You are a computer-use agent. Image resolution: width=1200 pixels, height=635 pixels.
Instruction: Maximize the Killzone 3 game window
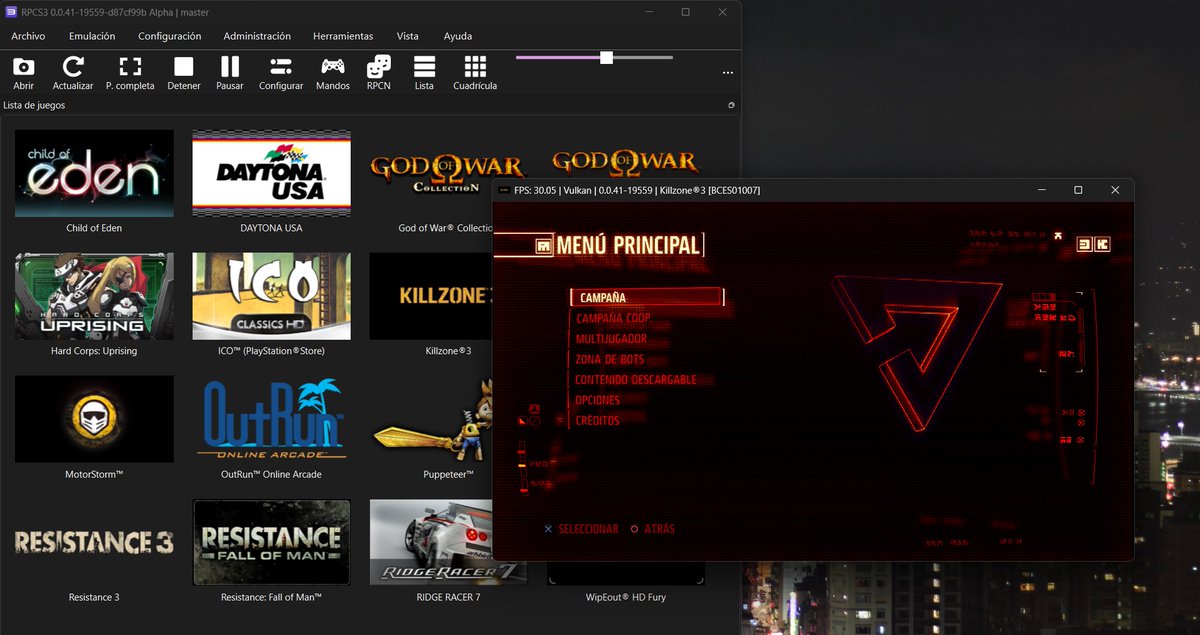[x=1078, y=190]
